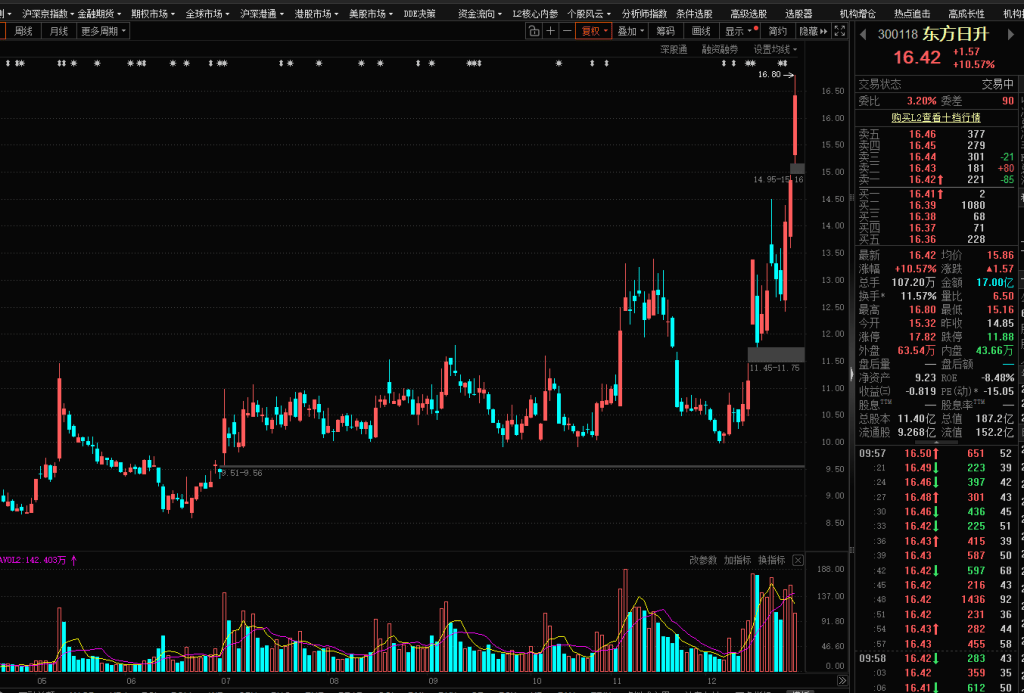The height and width of the screenshot is (693, 1024).
Task: Click the 16.80 high price marker
Action: [769, 74]
